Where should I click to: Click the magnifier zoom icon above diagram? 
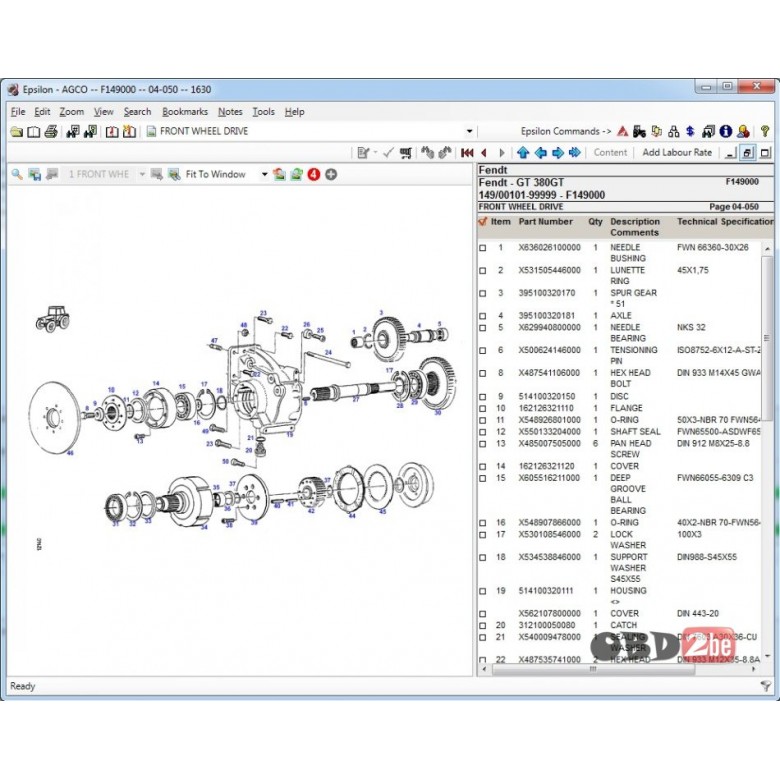click(17, 174)
